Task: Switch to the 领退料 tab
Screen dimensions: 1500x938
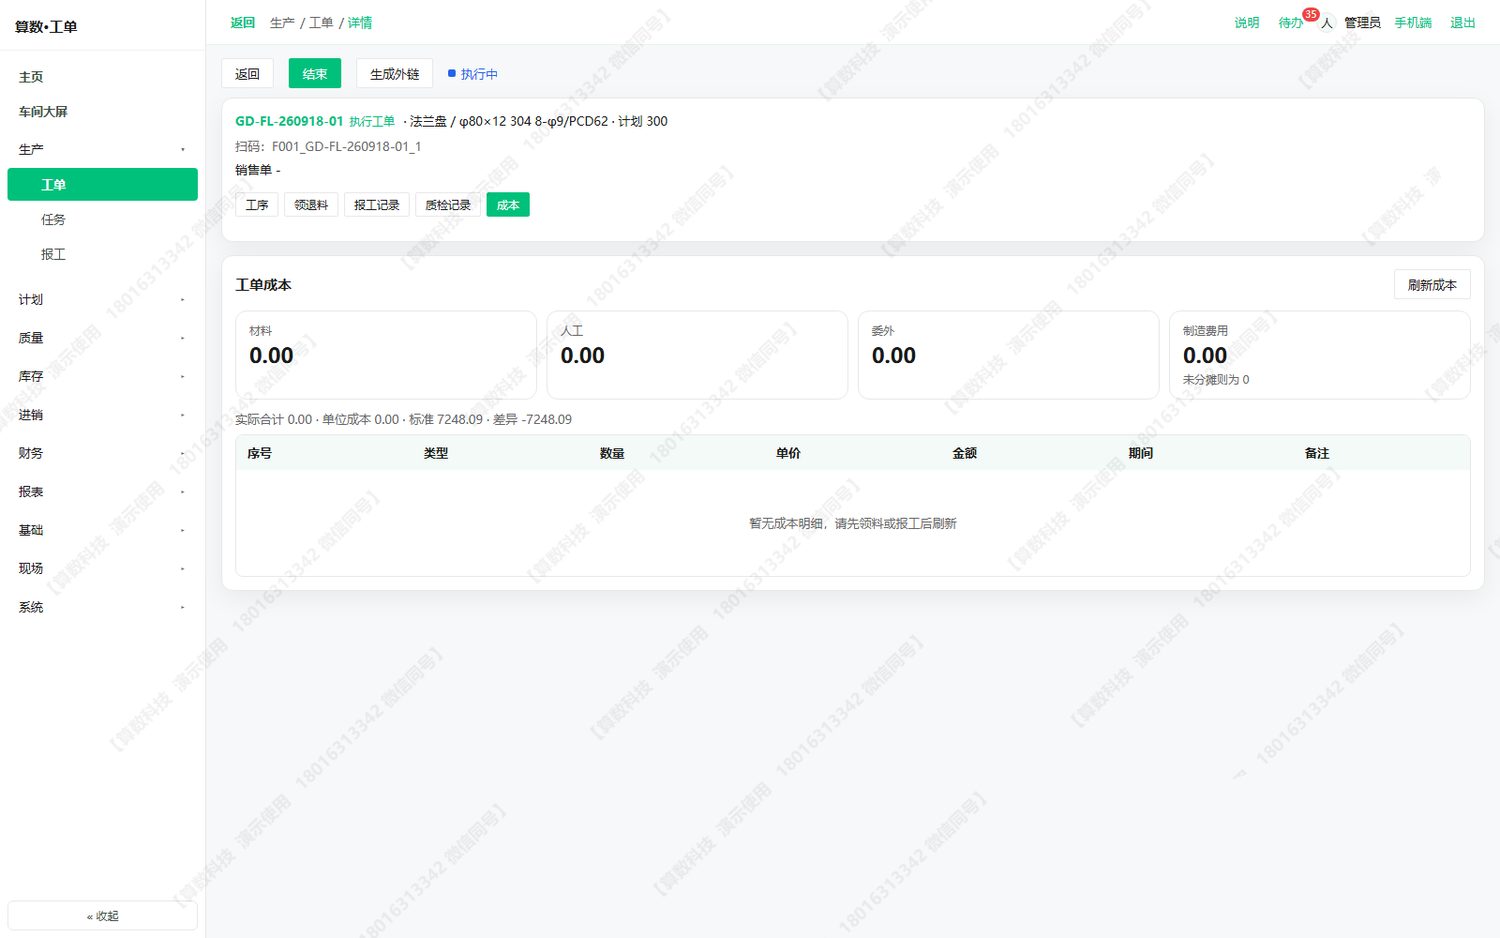Action: [x=311, y=205]
